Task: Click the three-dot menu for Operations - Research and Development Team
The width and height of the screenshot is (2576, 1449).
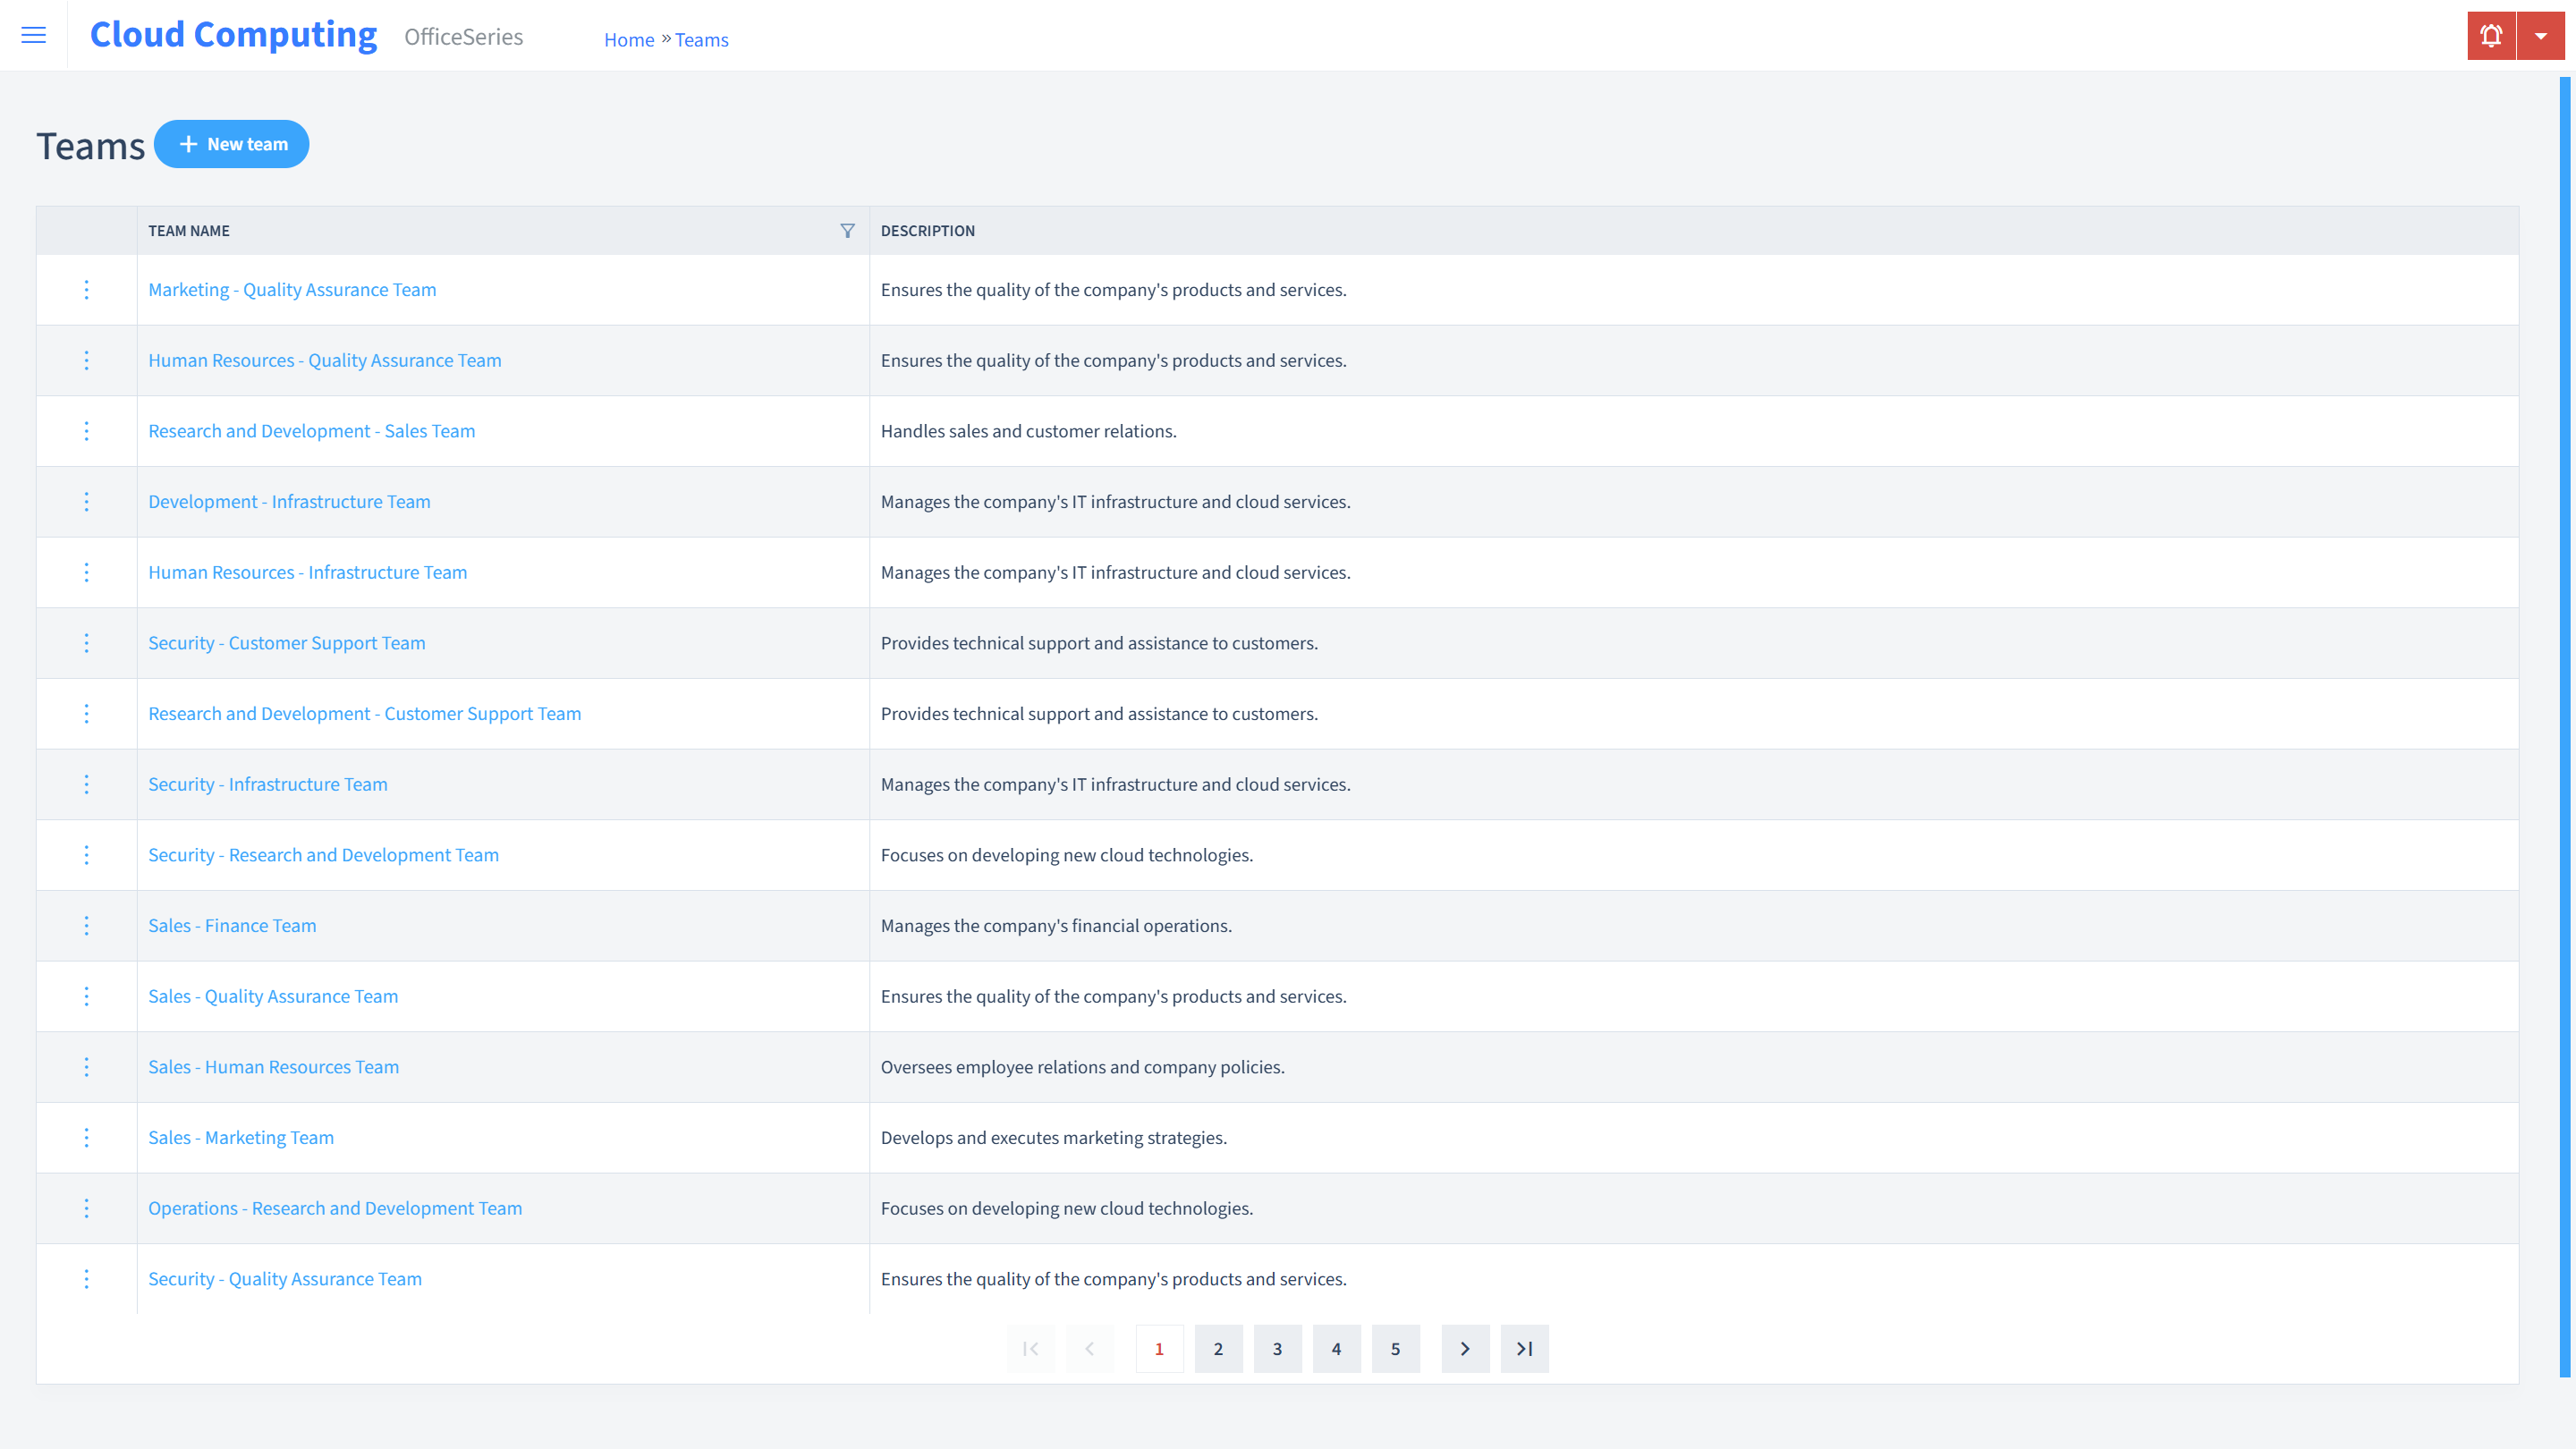Action: (85, 1208)
